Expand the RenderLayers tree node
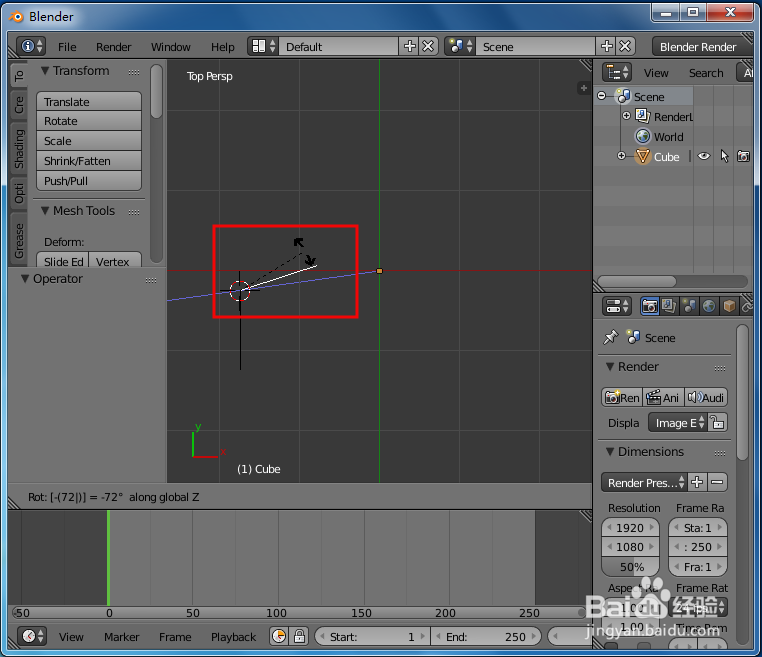Viewport: 762px width, 657px height. pyautogui.click(x=626, y=116)
